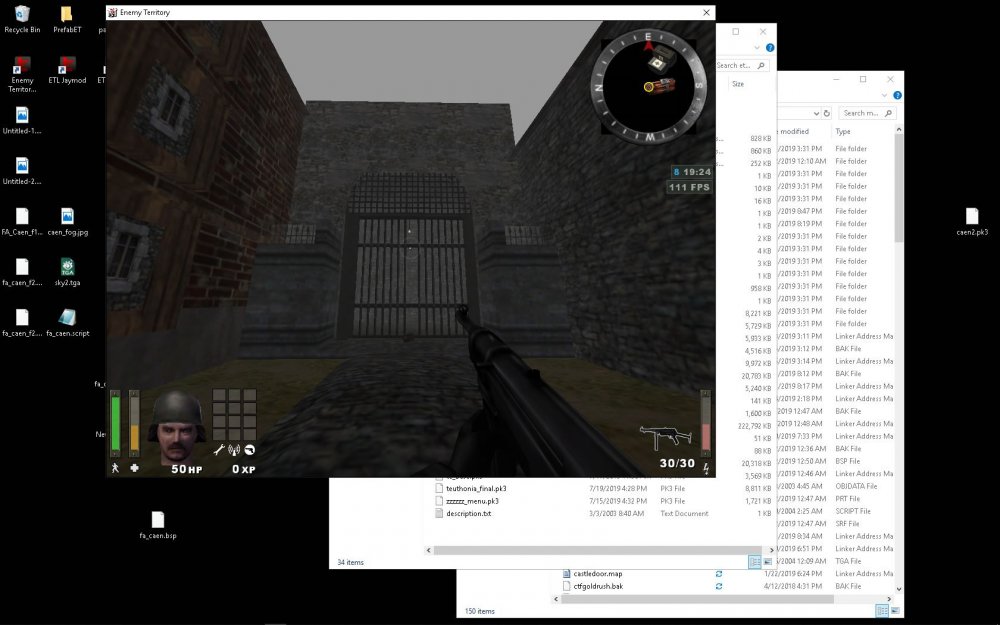The height and width of the screenshot is (625, 1000).
Task: Click the Search m... search box
Action: 867,113
